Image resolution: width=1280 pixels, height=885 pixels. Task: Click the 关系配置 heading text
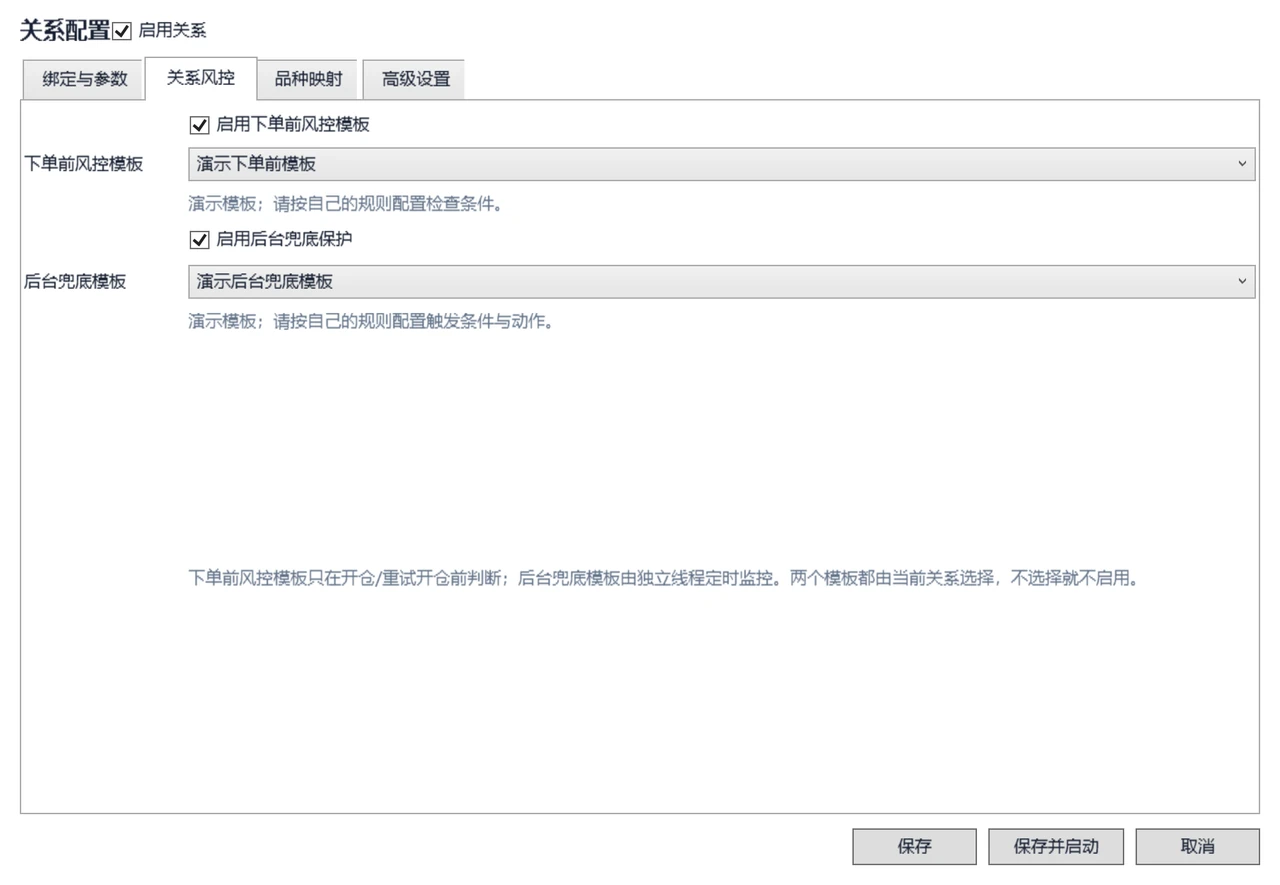tap(65, 31)
